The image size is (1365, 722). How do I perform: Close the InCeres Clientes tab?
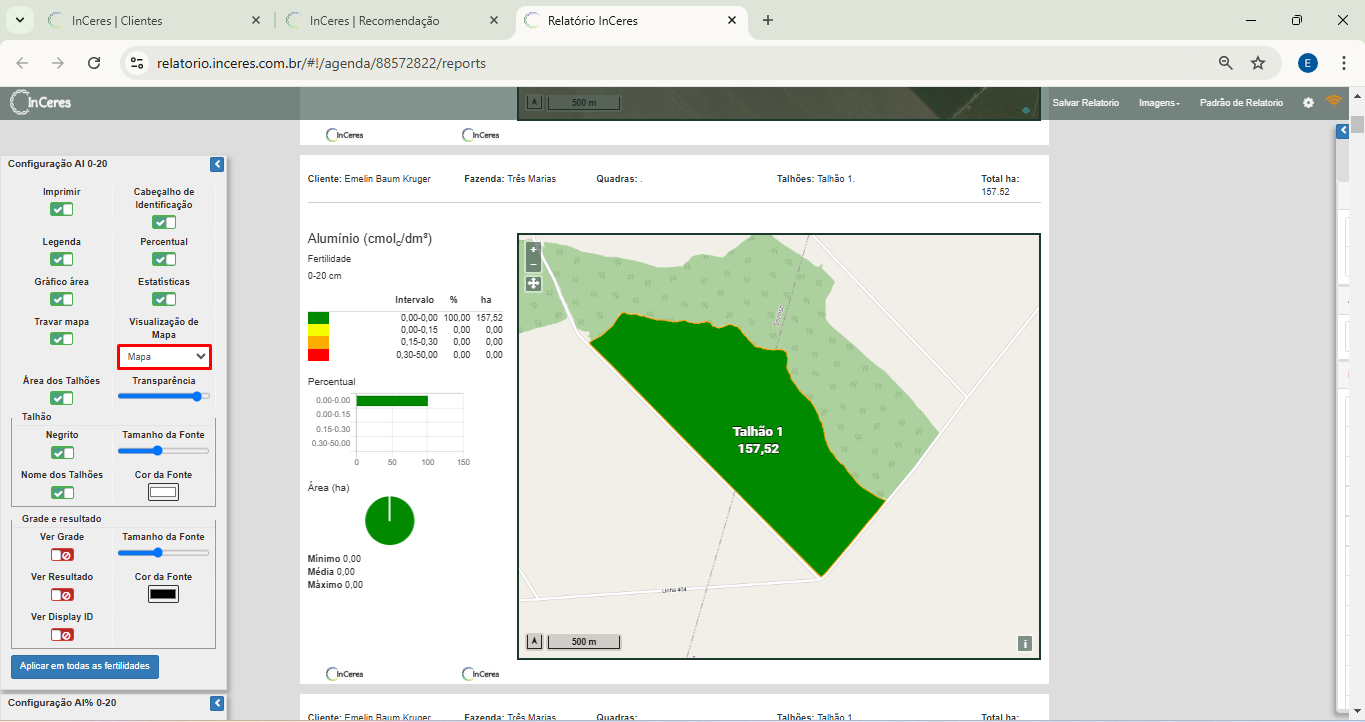[257, 20]
